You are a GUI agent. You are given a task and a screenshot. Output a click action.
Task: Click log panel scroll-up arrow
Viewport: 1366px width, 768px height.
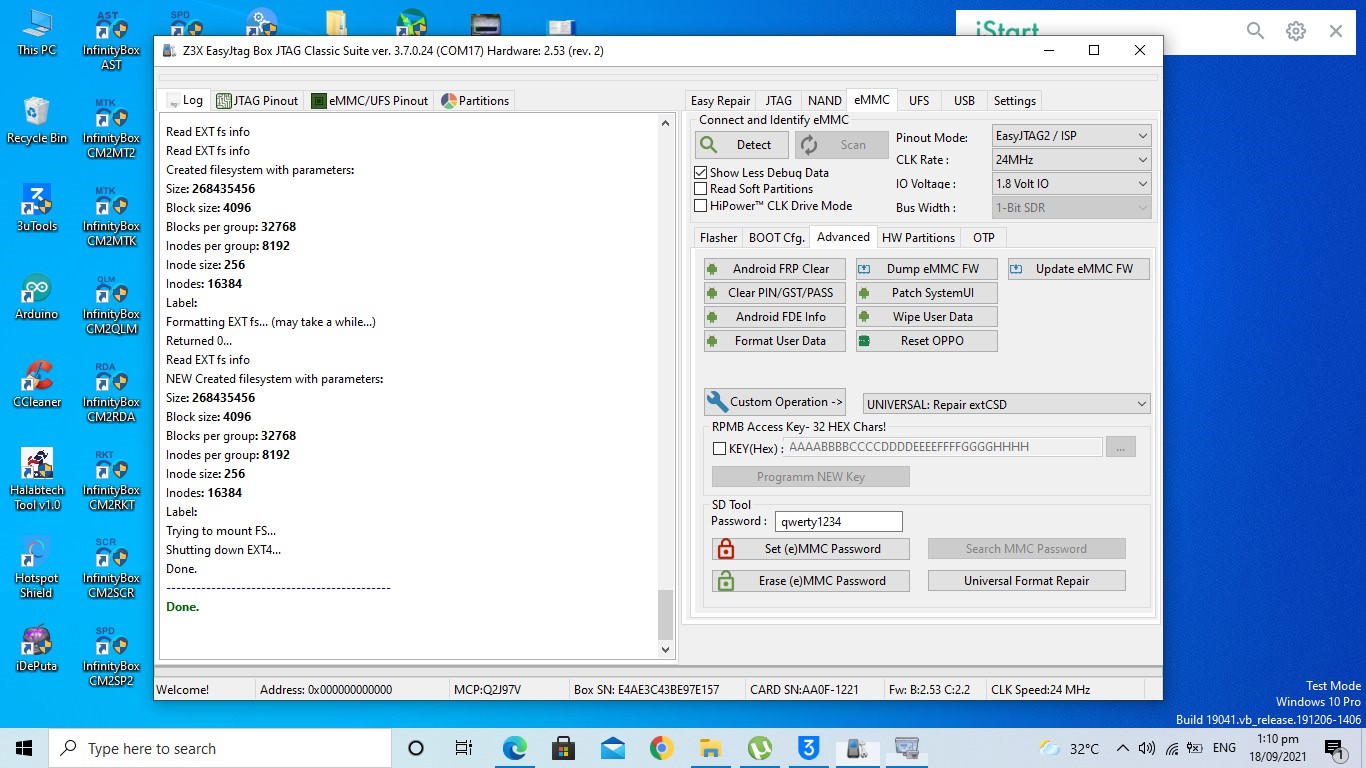(666, 123)
